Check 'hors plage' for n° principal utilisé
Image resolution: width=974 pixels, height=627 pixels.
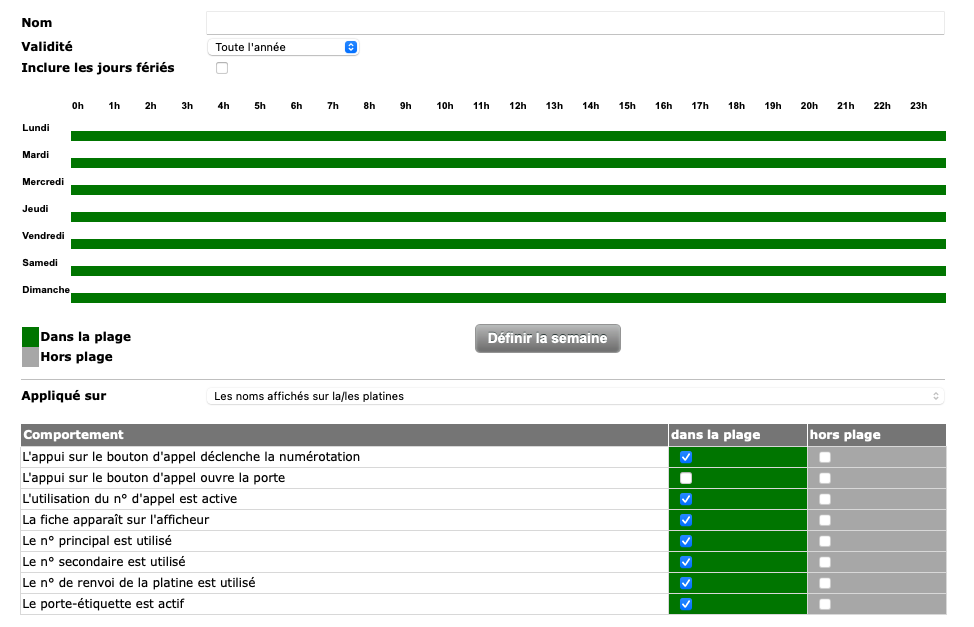point(825,541)
